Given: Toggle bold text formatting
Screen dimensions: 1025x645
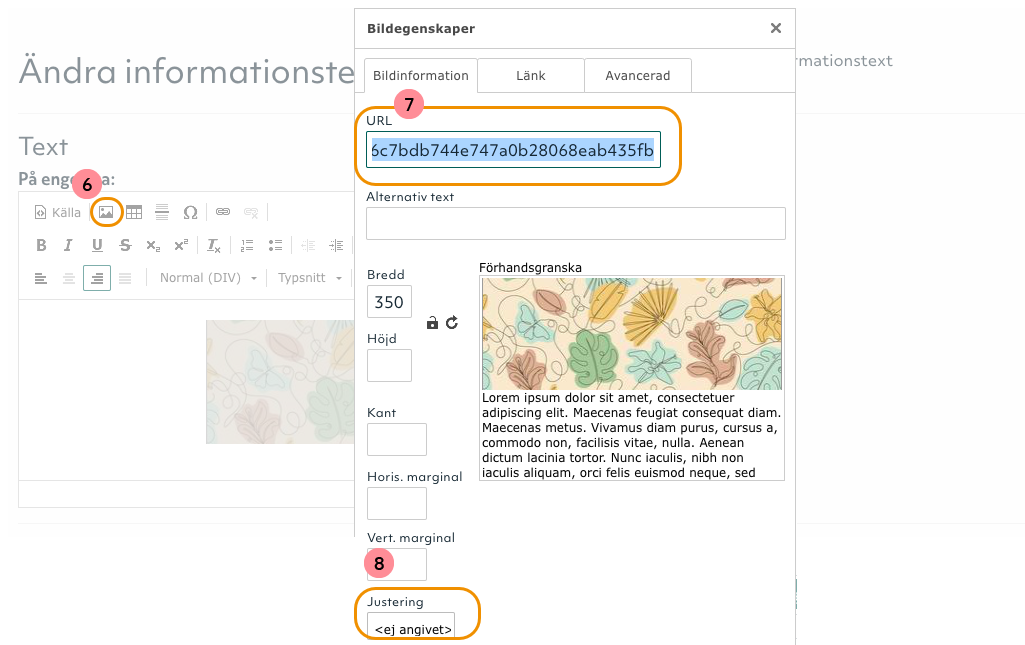Looking at the screenshot, I should (x=41, y=245).
